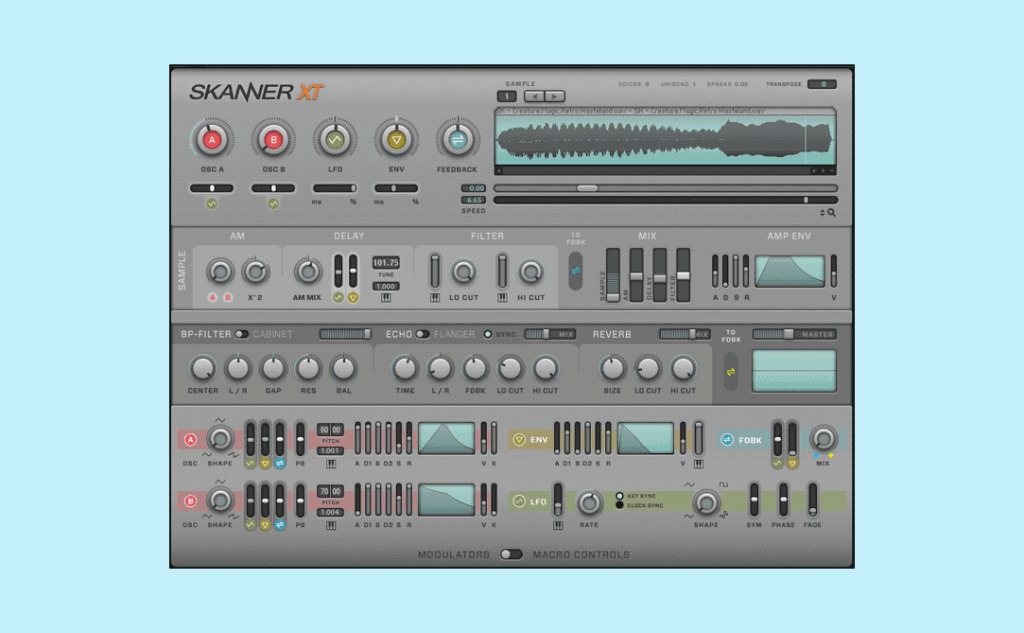Screen dimensions: 1024x633
Task: Click the delay TUNE value 101.75
Action: [x=385, y=262]
